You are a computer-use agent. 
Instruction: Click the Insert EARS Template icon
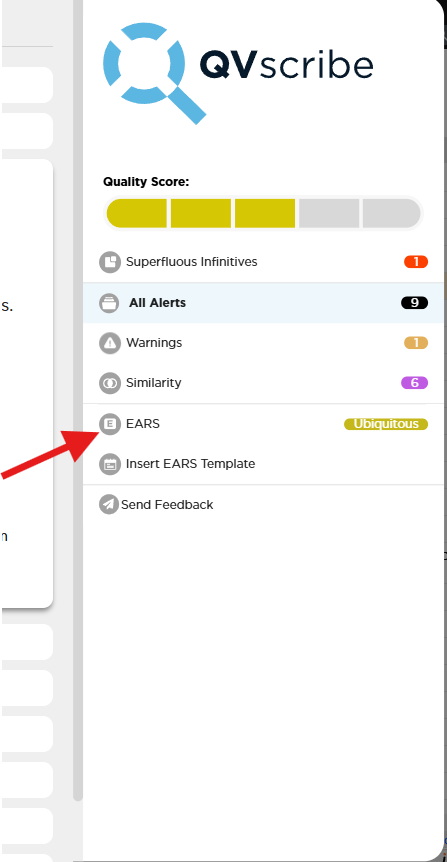109,464
